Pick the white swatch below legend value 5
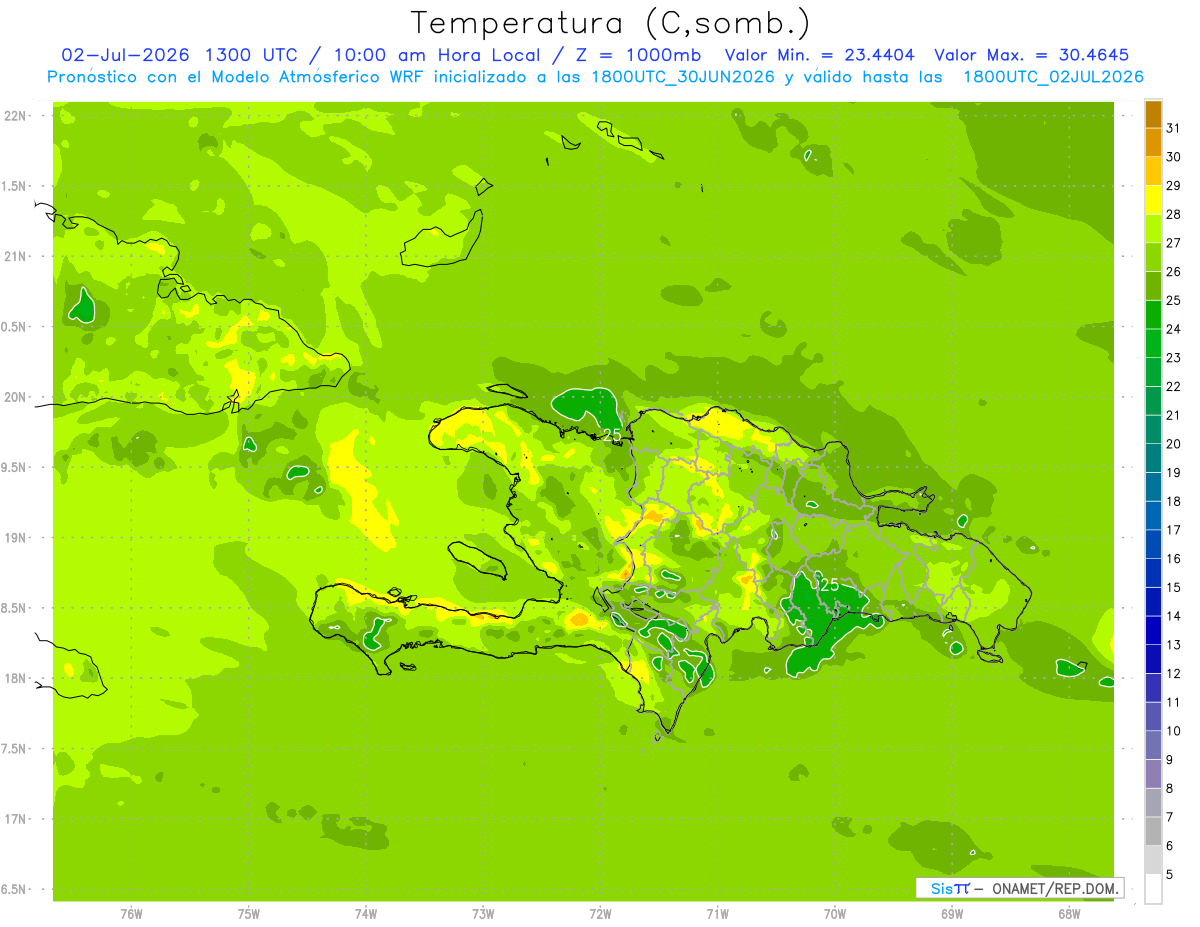This screenshot has width=1200, height=927. [x=1153, y=889]
